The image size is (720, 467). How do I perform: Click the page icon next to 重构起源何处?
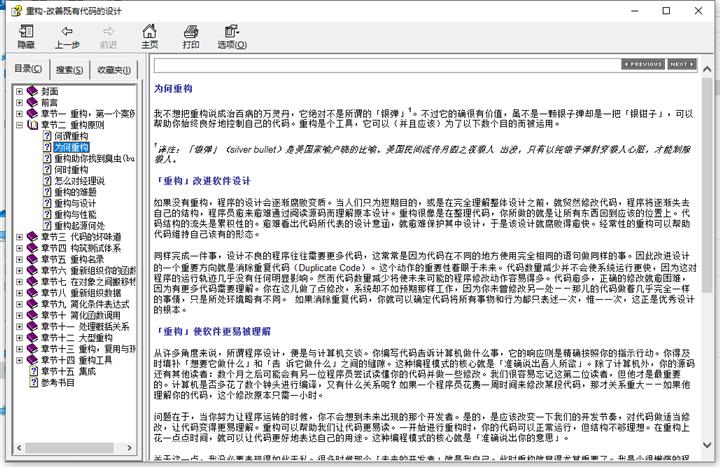click(x=47, y=225)
